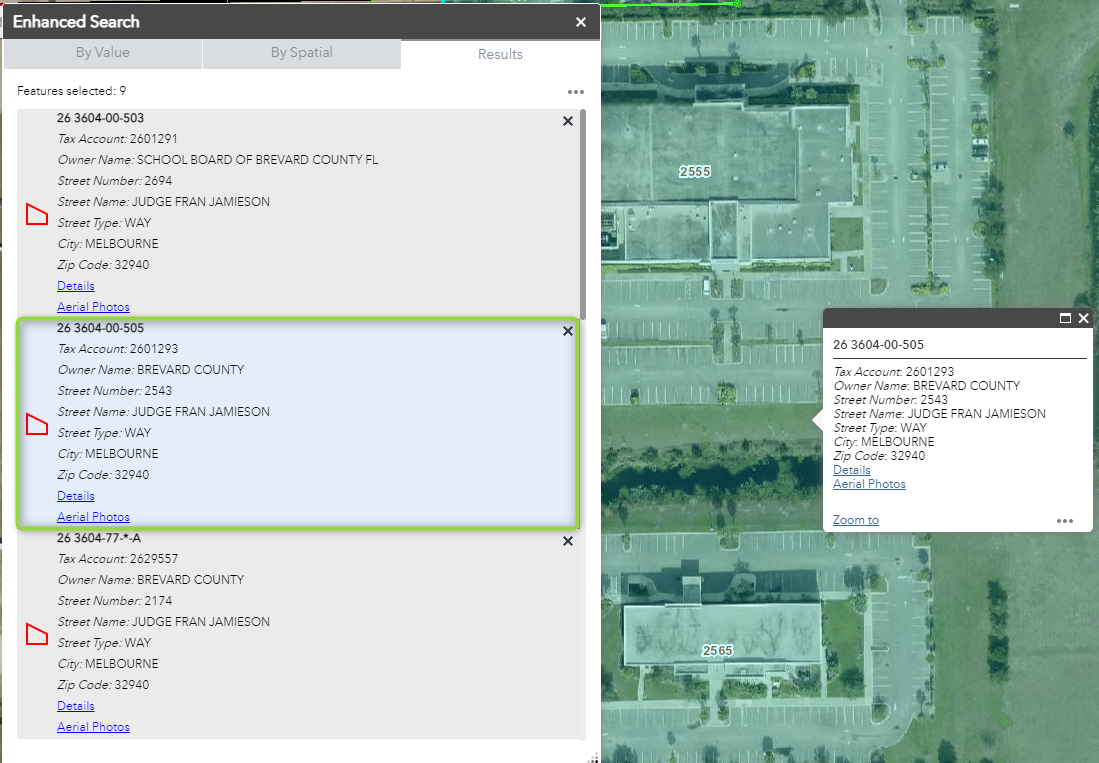1099x763 pixels.
Task: Select the red polygon icon next to 26 3604-77-*-A
Action: [36, 634]
